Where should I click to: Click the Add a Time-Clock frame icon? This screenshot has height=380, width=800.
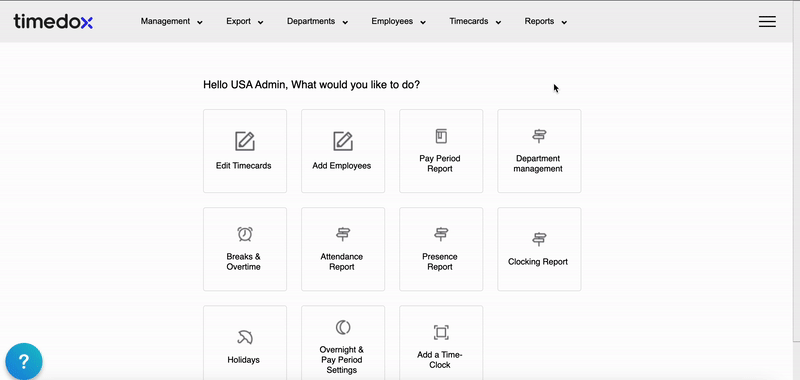pos(441,333)
